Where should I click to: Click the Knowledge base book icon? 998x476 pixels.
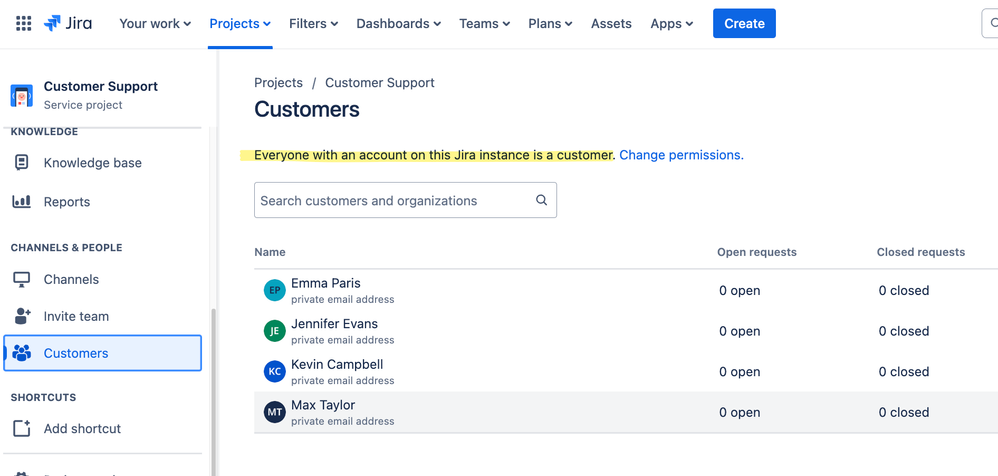click(21, 163)
